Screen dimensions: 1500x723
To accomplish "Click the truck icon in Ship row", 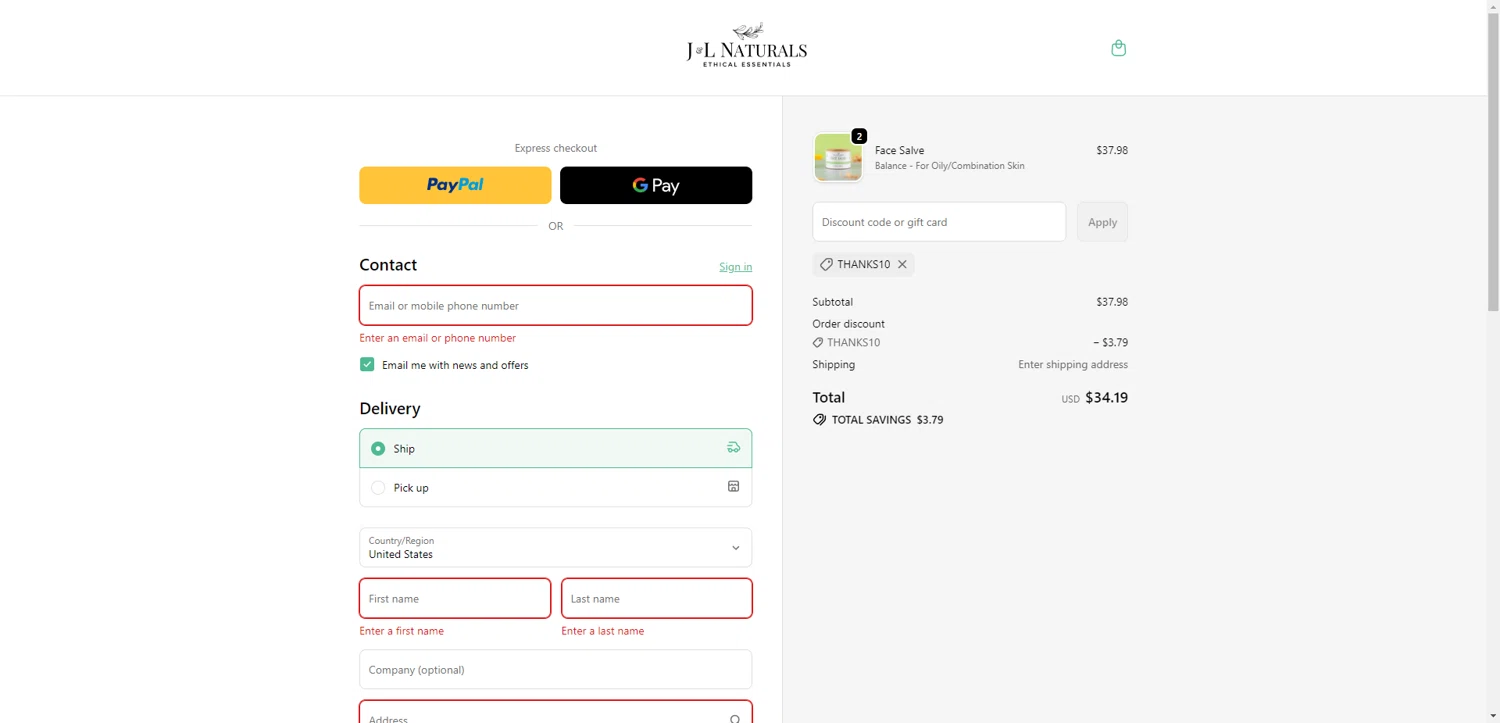I will point(733,448).
